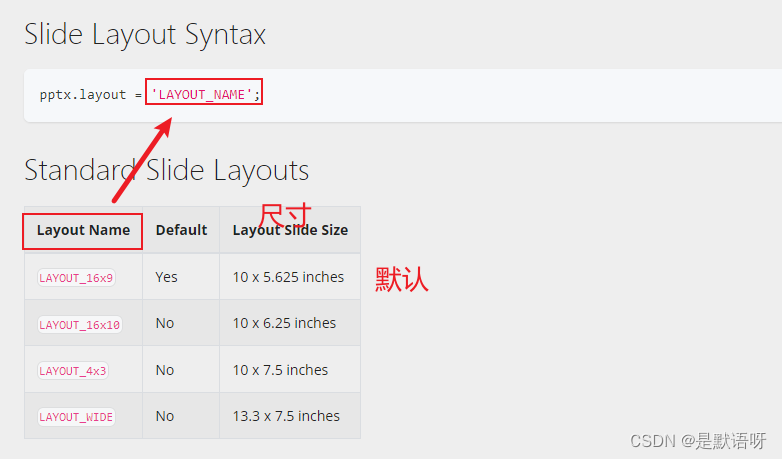
Task: Click the LAYOUT_WIDE code tag
Action: (x=76, y=417)
